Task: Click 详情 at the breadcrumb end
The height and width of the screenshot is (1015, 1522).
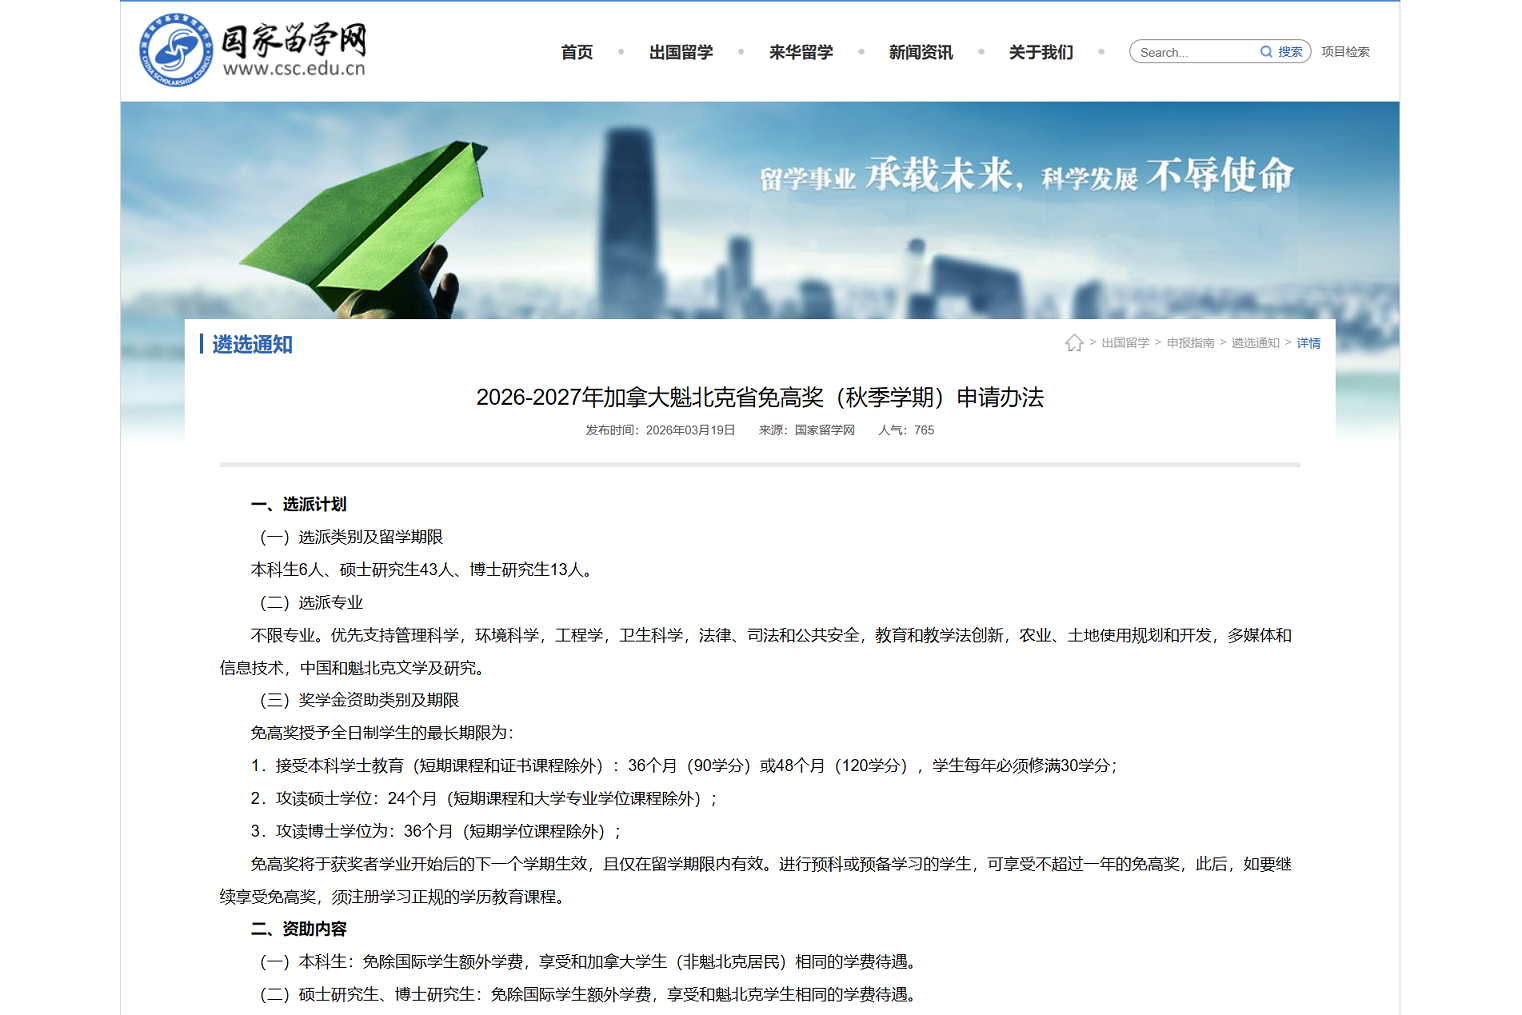Action: (1308, 343)
